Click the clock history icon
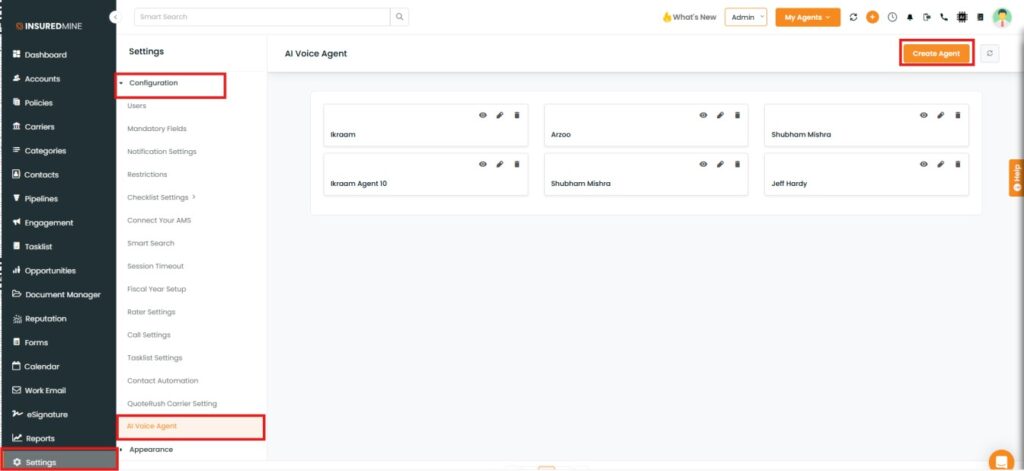 click(x=892, y=17)
